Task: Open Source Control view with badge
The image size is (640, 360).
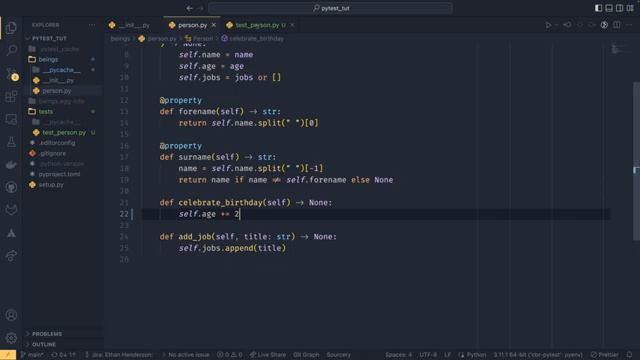Action: click(x=11, y=74)
